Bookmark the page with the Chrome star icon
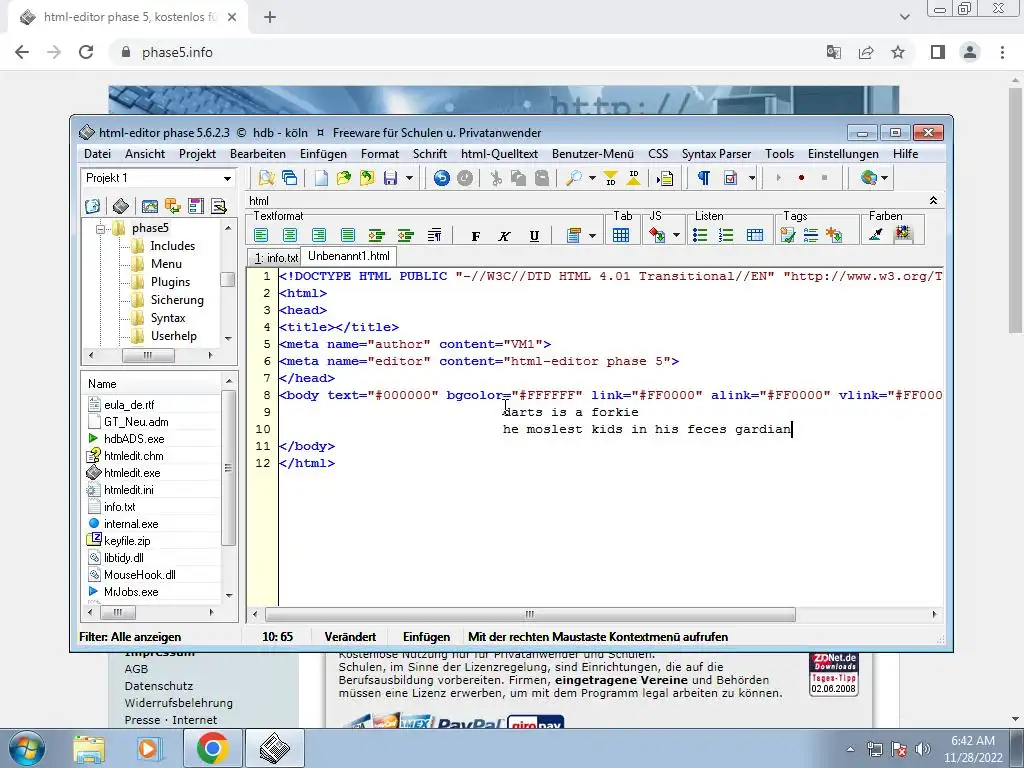Image resolution: width=1024 pixels, height=768 pixels. [x=898, y=52]
